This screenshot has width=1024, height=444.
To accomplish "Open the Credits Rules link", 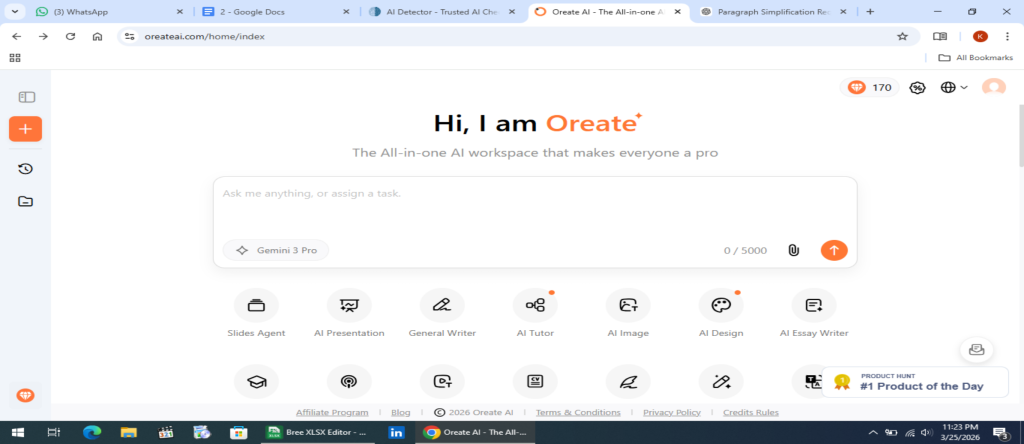I will (750, 413).
